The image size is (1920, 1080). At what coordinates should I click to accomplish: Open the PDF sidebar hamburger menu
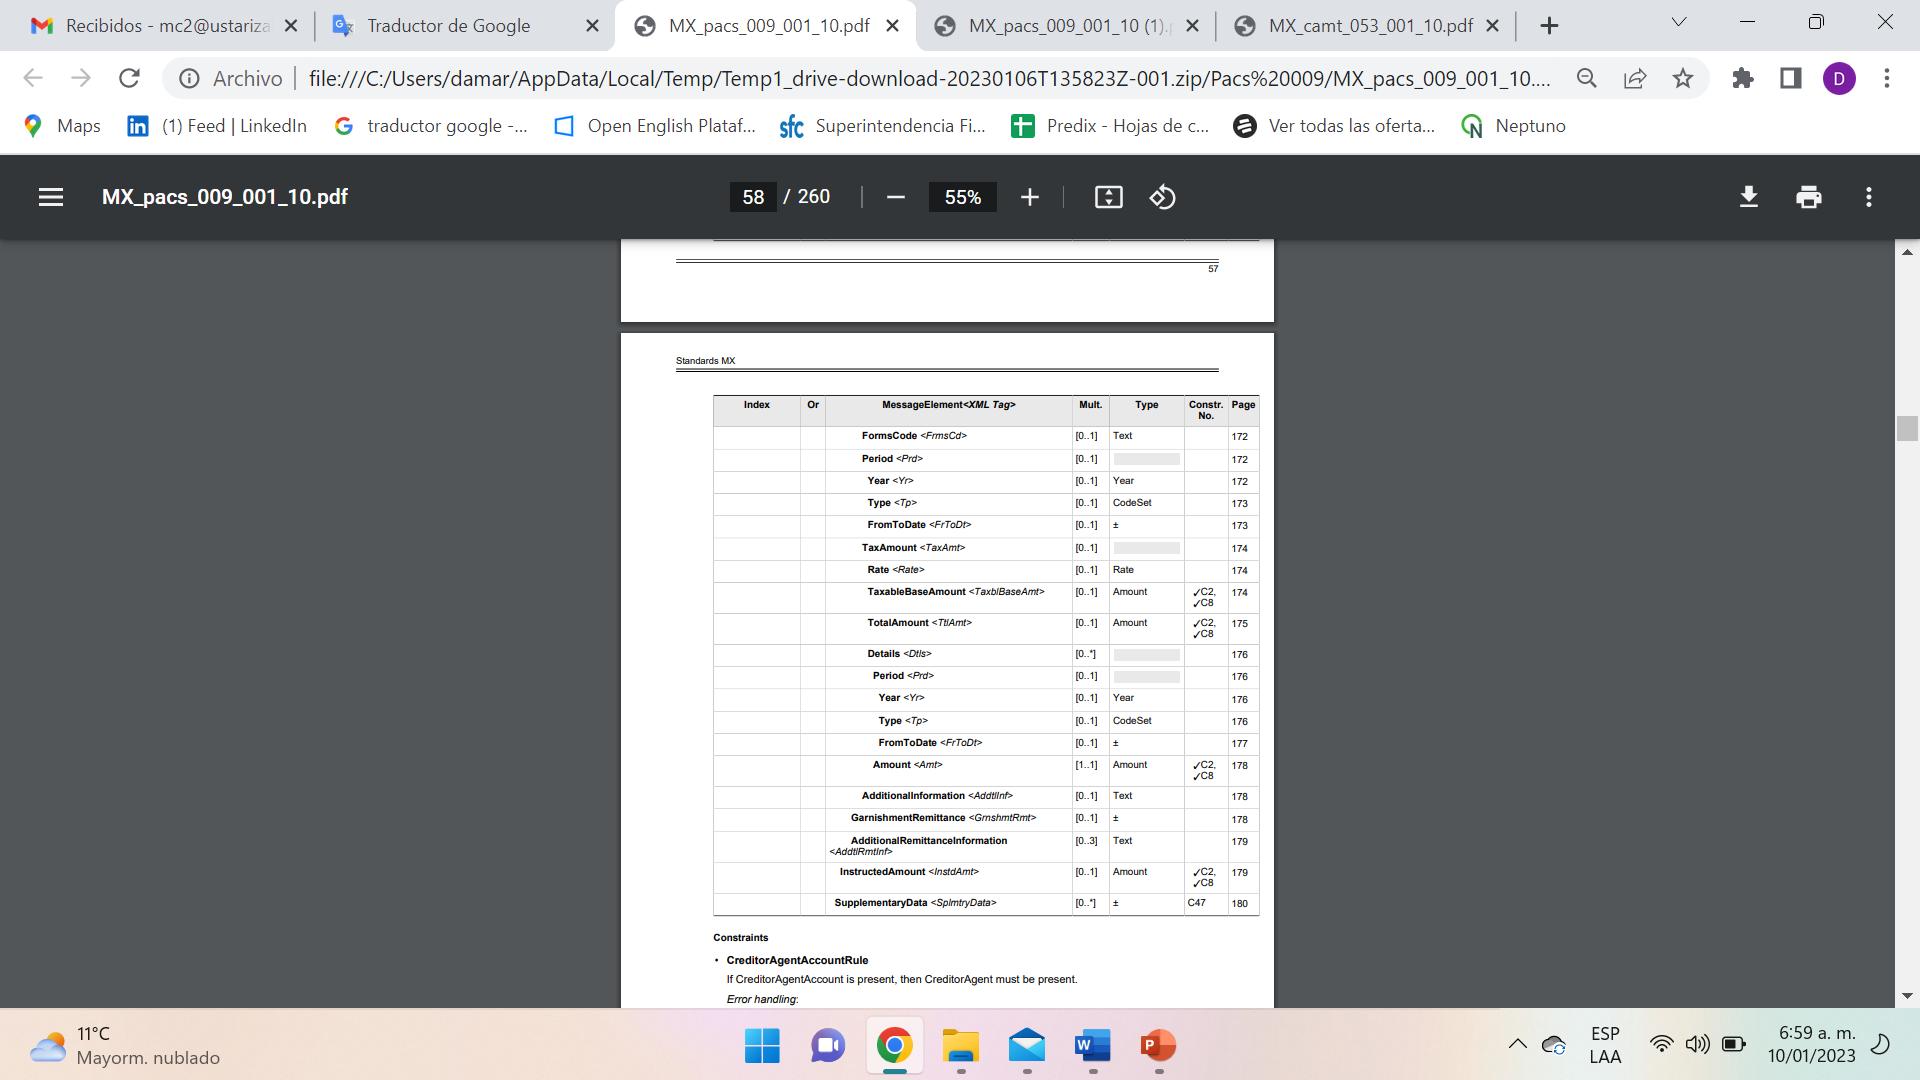51,197
